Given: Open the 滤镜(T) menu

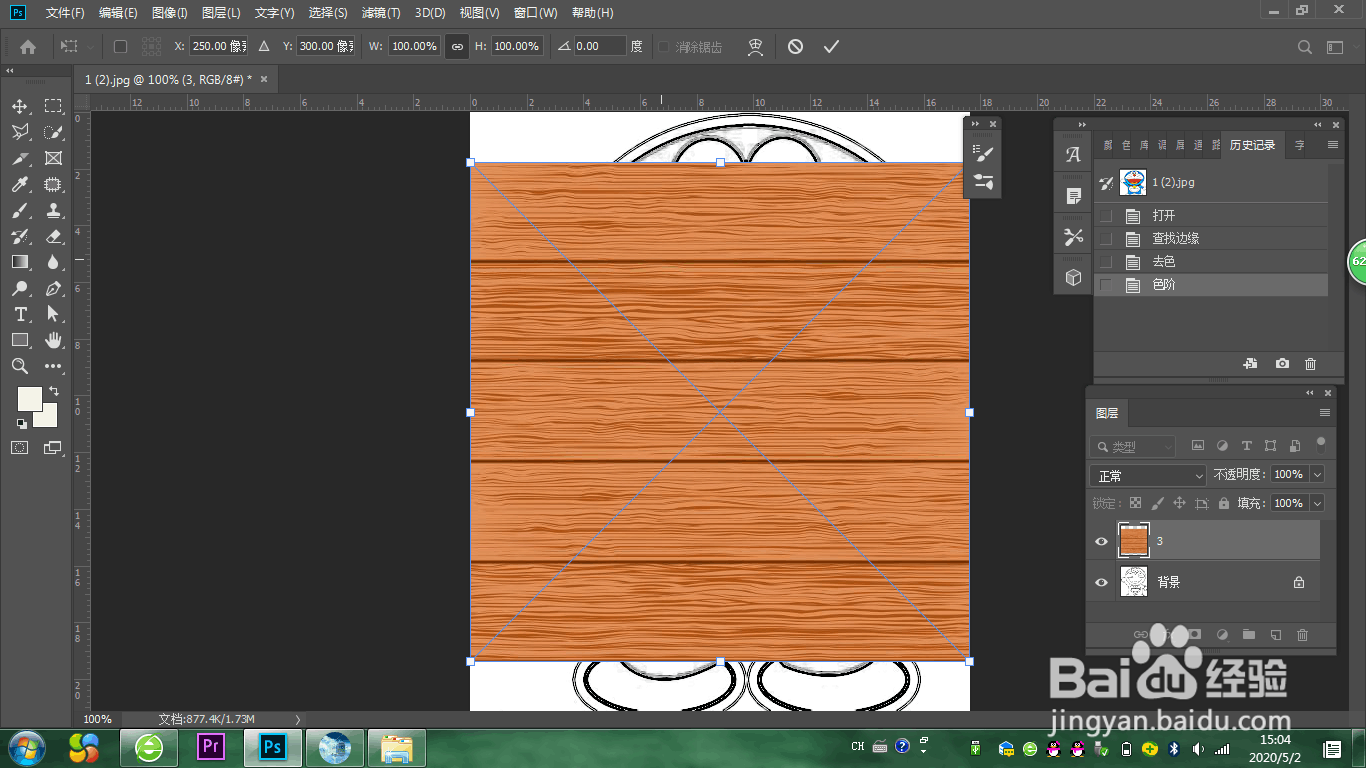Looking at the screenshot, I should 381,13.
